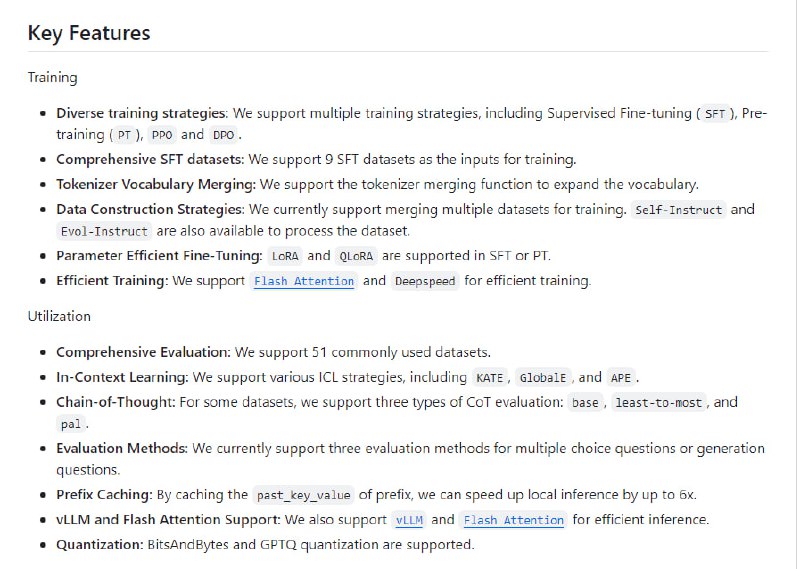The height and width of the screenshot is (569, 800).
Task: Open the vLLM link
Action: pos(408,520)
